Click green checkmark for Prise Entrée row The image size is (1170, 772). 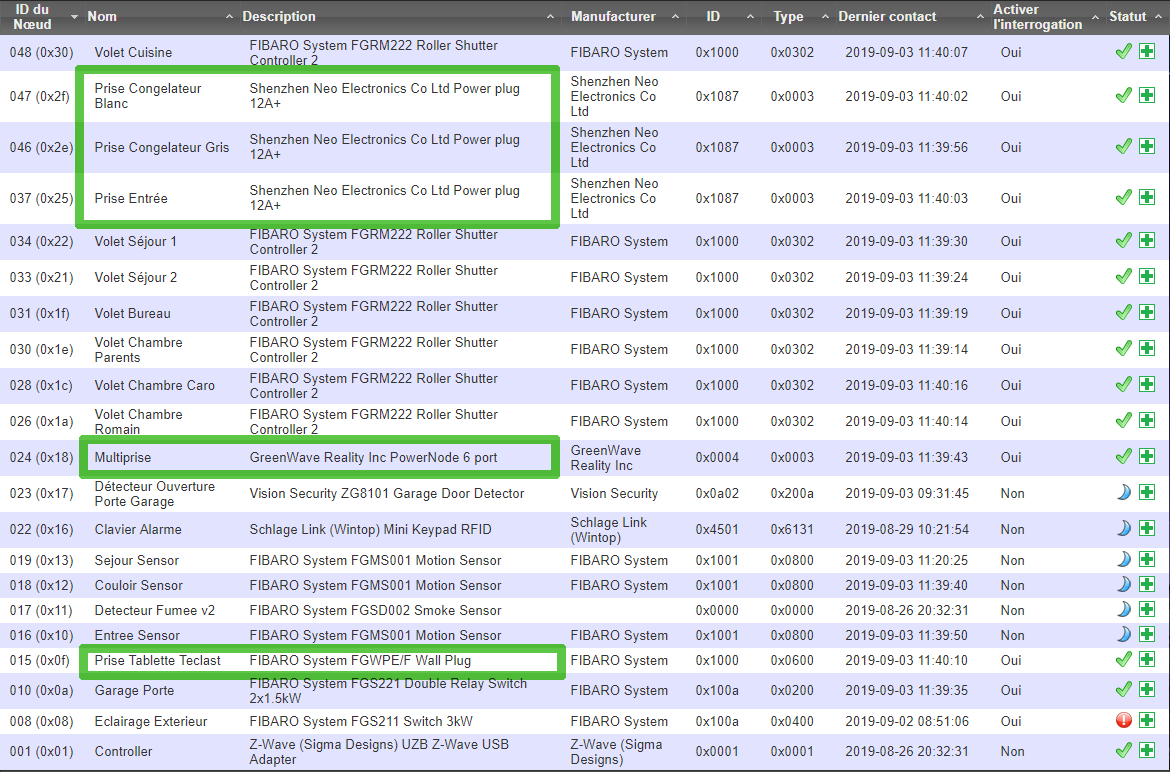tap(1123, 198)
